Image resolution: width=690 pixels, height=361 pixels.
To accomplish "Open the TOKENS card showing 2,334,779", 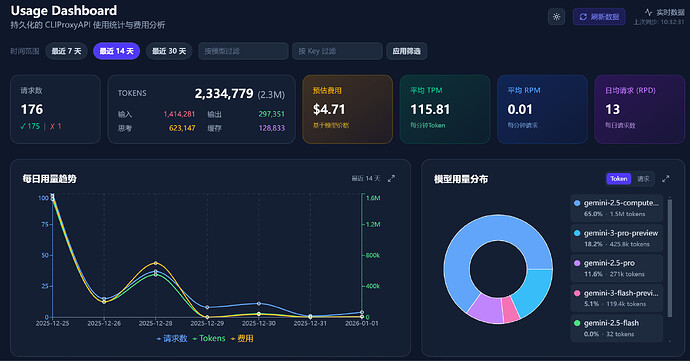I will [202, 109].
